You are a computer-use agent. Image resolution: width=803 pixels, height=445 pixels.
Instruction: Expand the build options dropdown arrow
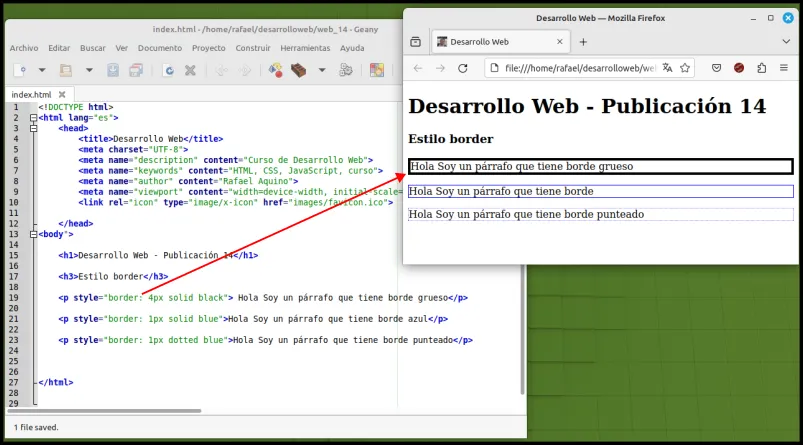322,70
